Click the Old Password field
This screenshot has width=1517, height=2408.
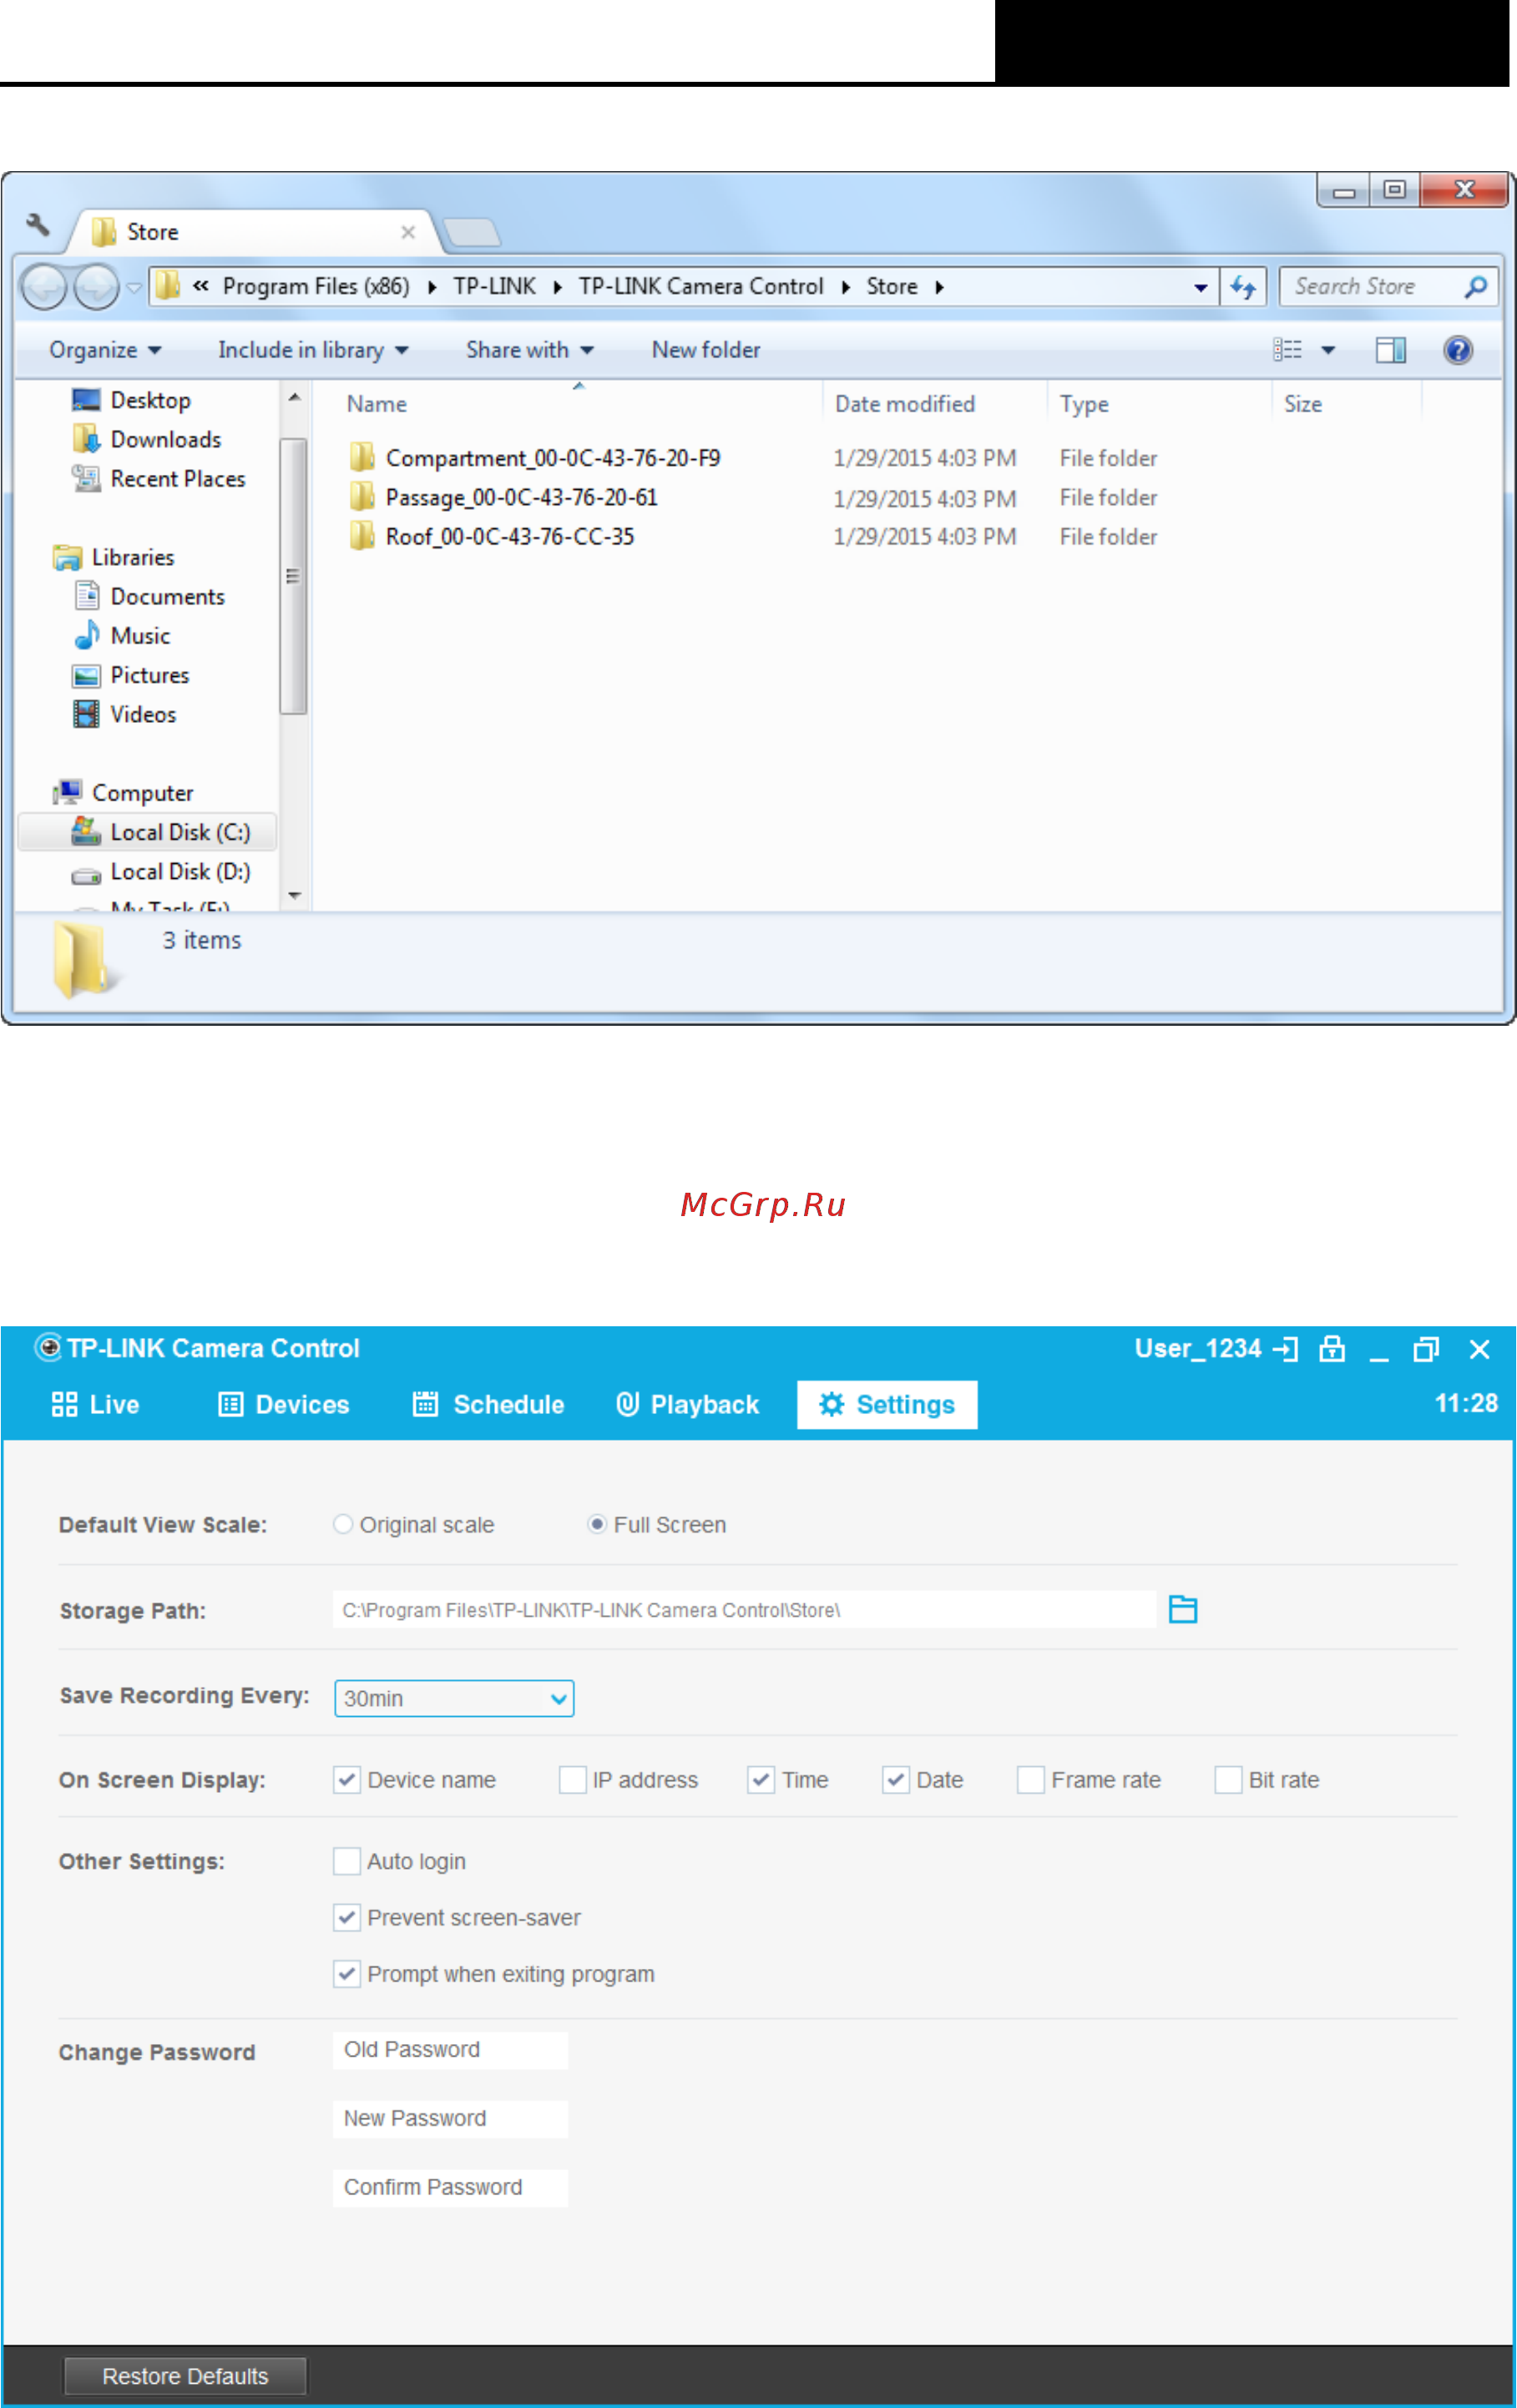click(x=450, y=2050)
